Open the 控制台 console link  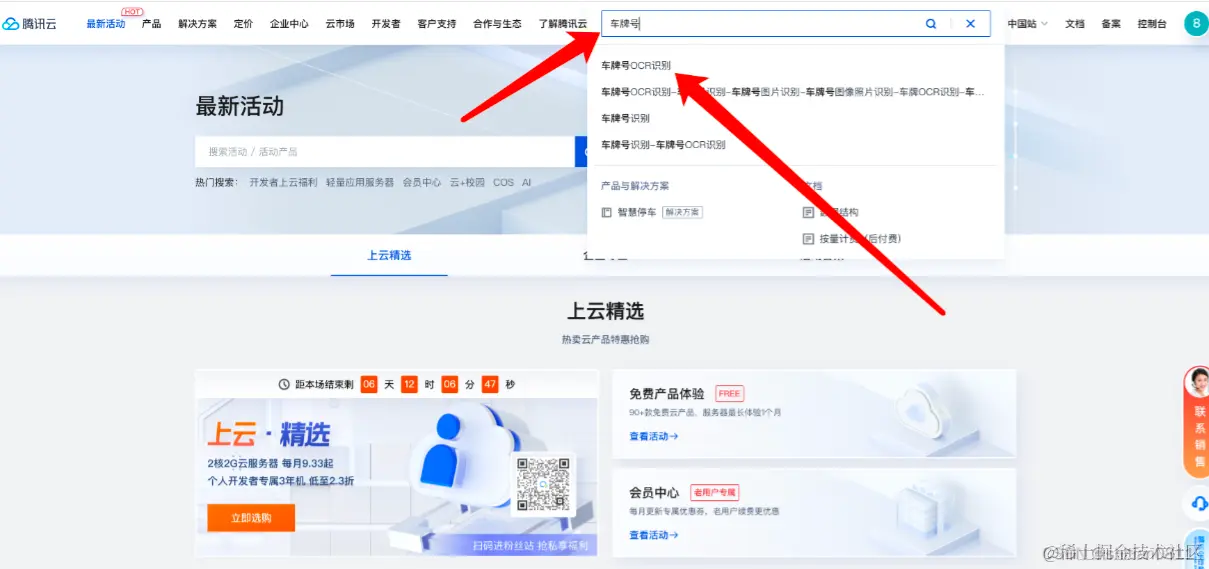tap(1152, 23)
